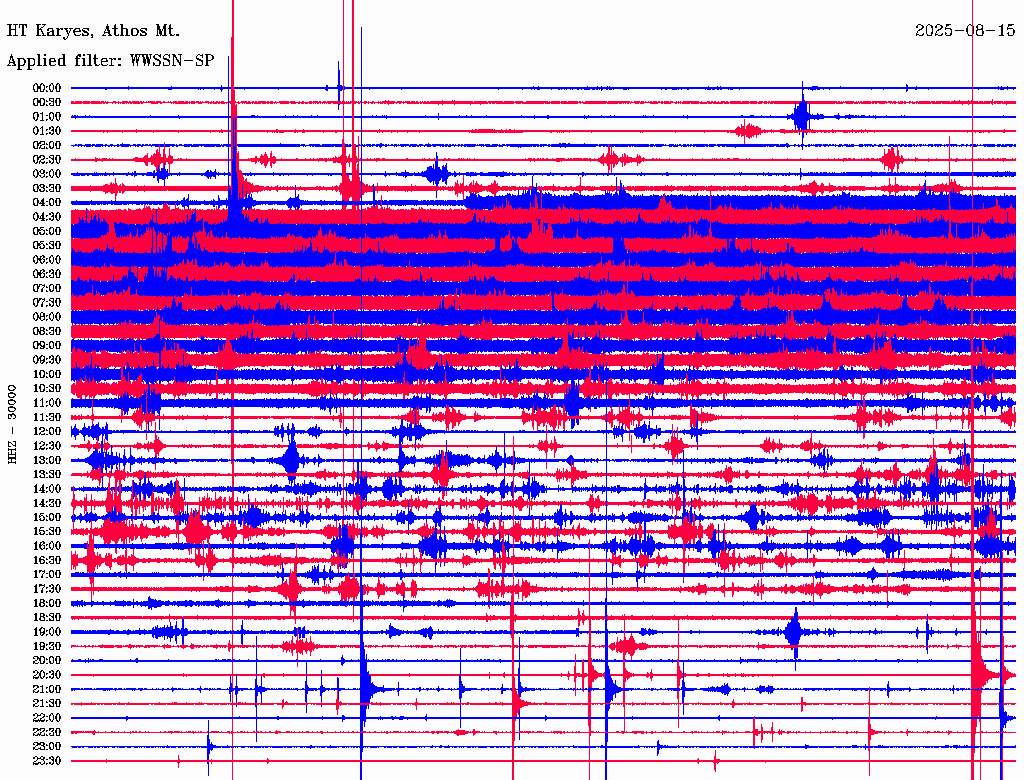Select the 17:30 time row label

[46, 589]
